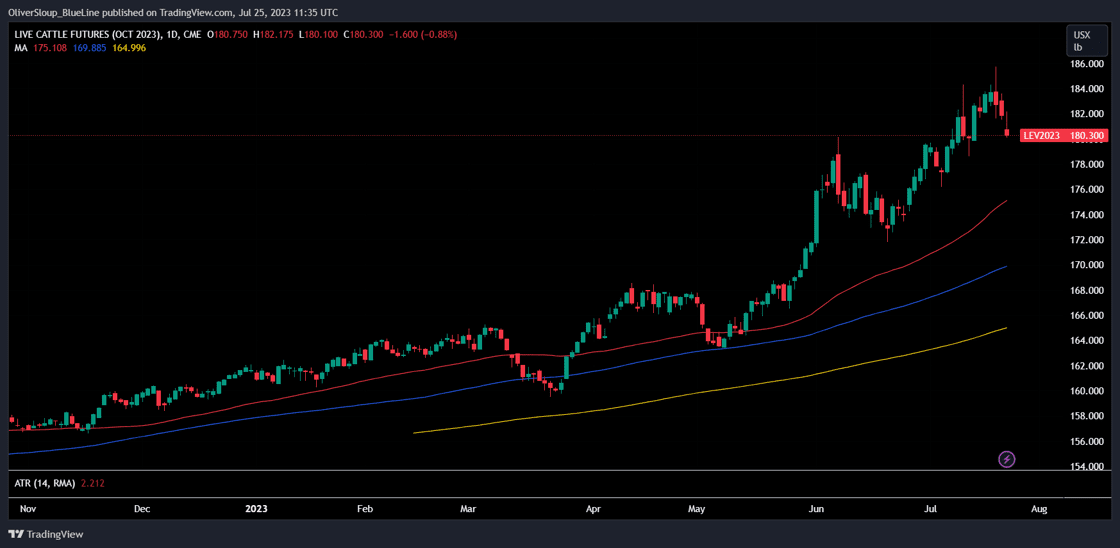Click the 170.000 price axis label

(1086, 265)
